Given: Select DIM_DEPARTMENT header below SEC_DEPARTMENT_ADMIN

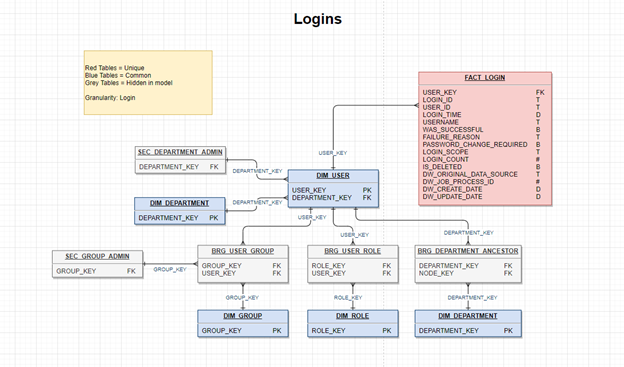Looking at the screenshot, I should (179, 203).
